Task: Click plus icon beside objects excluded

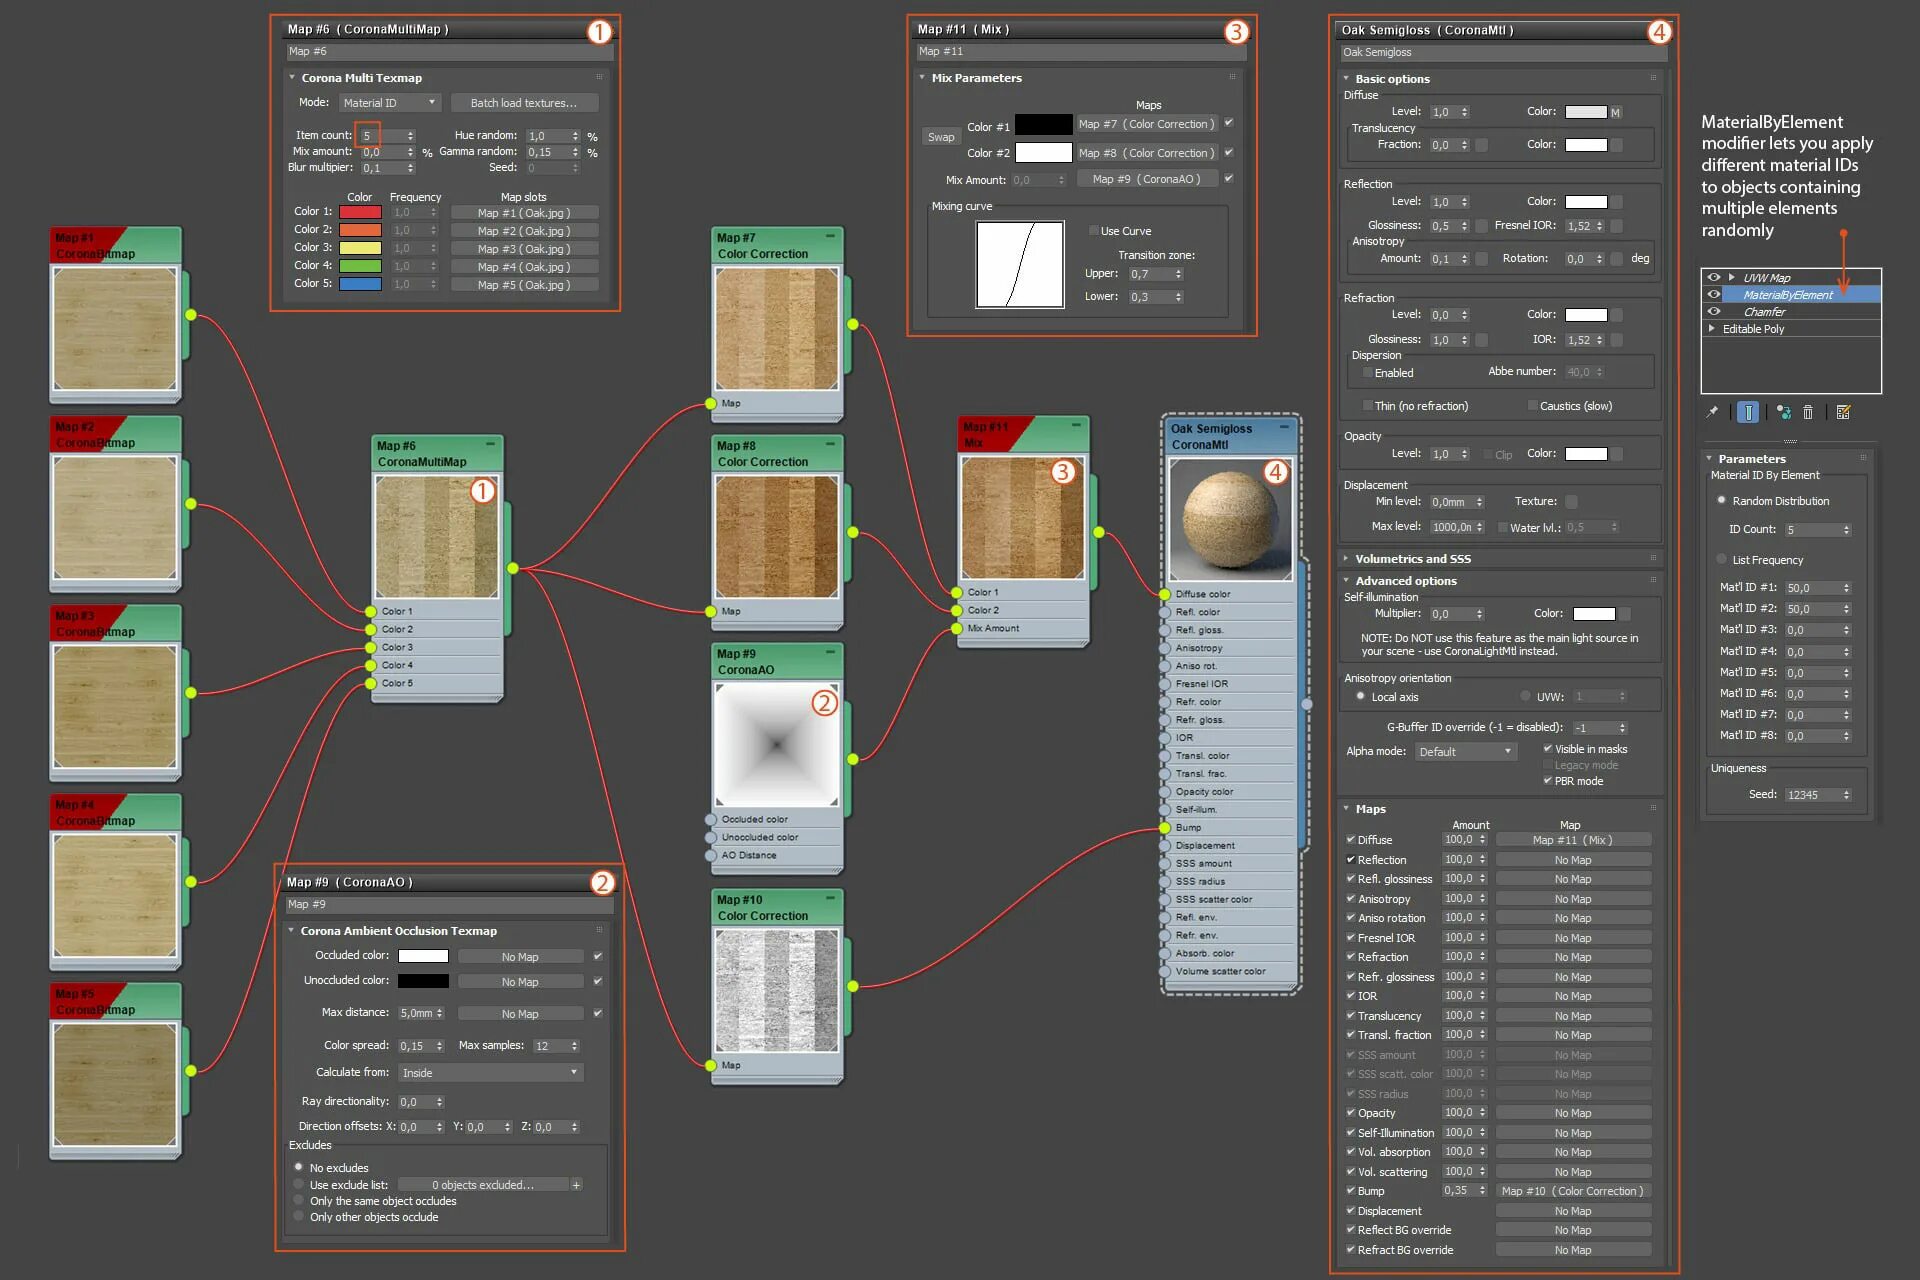Action: click(x=576, y=1185)
